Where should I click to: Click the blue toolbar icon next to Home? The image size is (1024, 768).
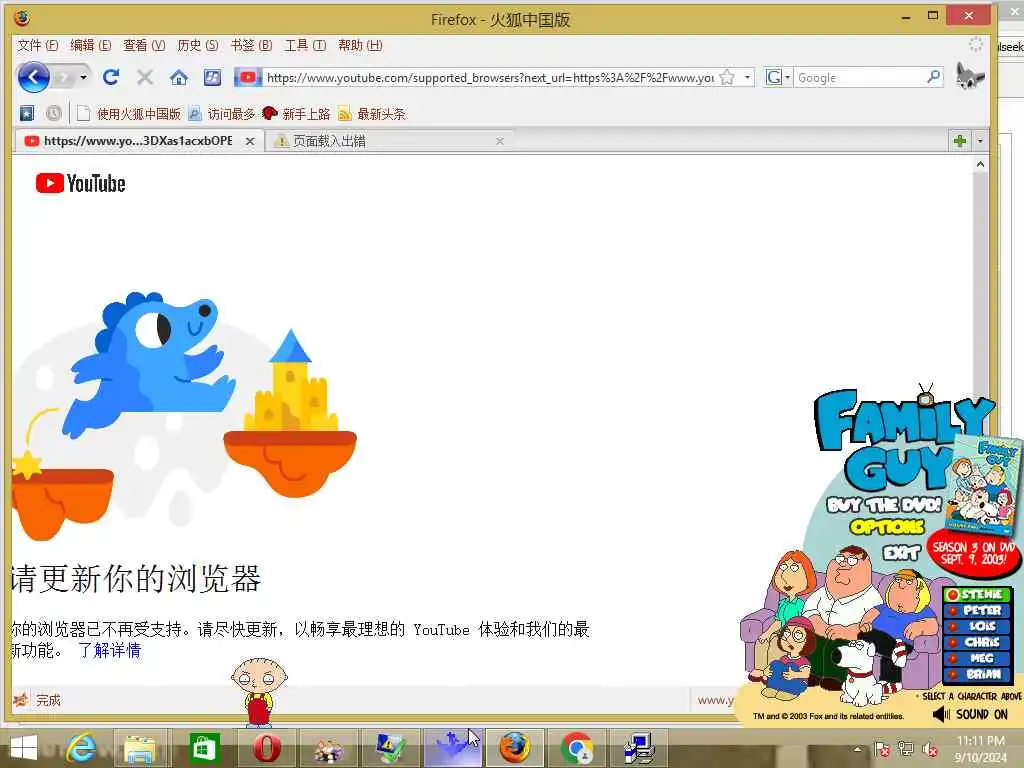(x=212, y=78)
